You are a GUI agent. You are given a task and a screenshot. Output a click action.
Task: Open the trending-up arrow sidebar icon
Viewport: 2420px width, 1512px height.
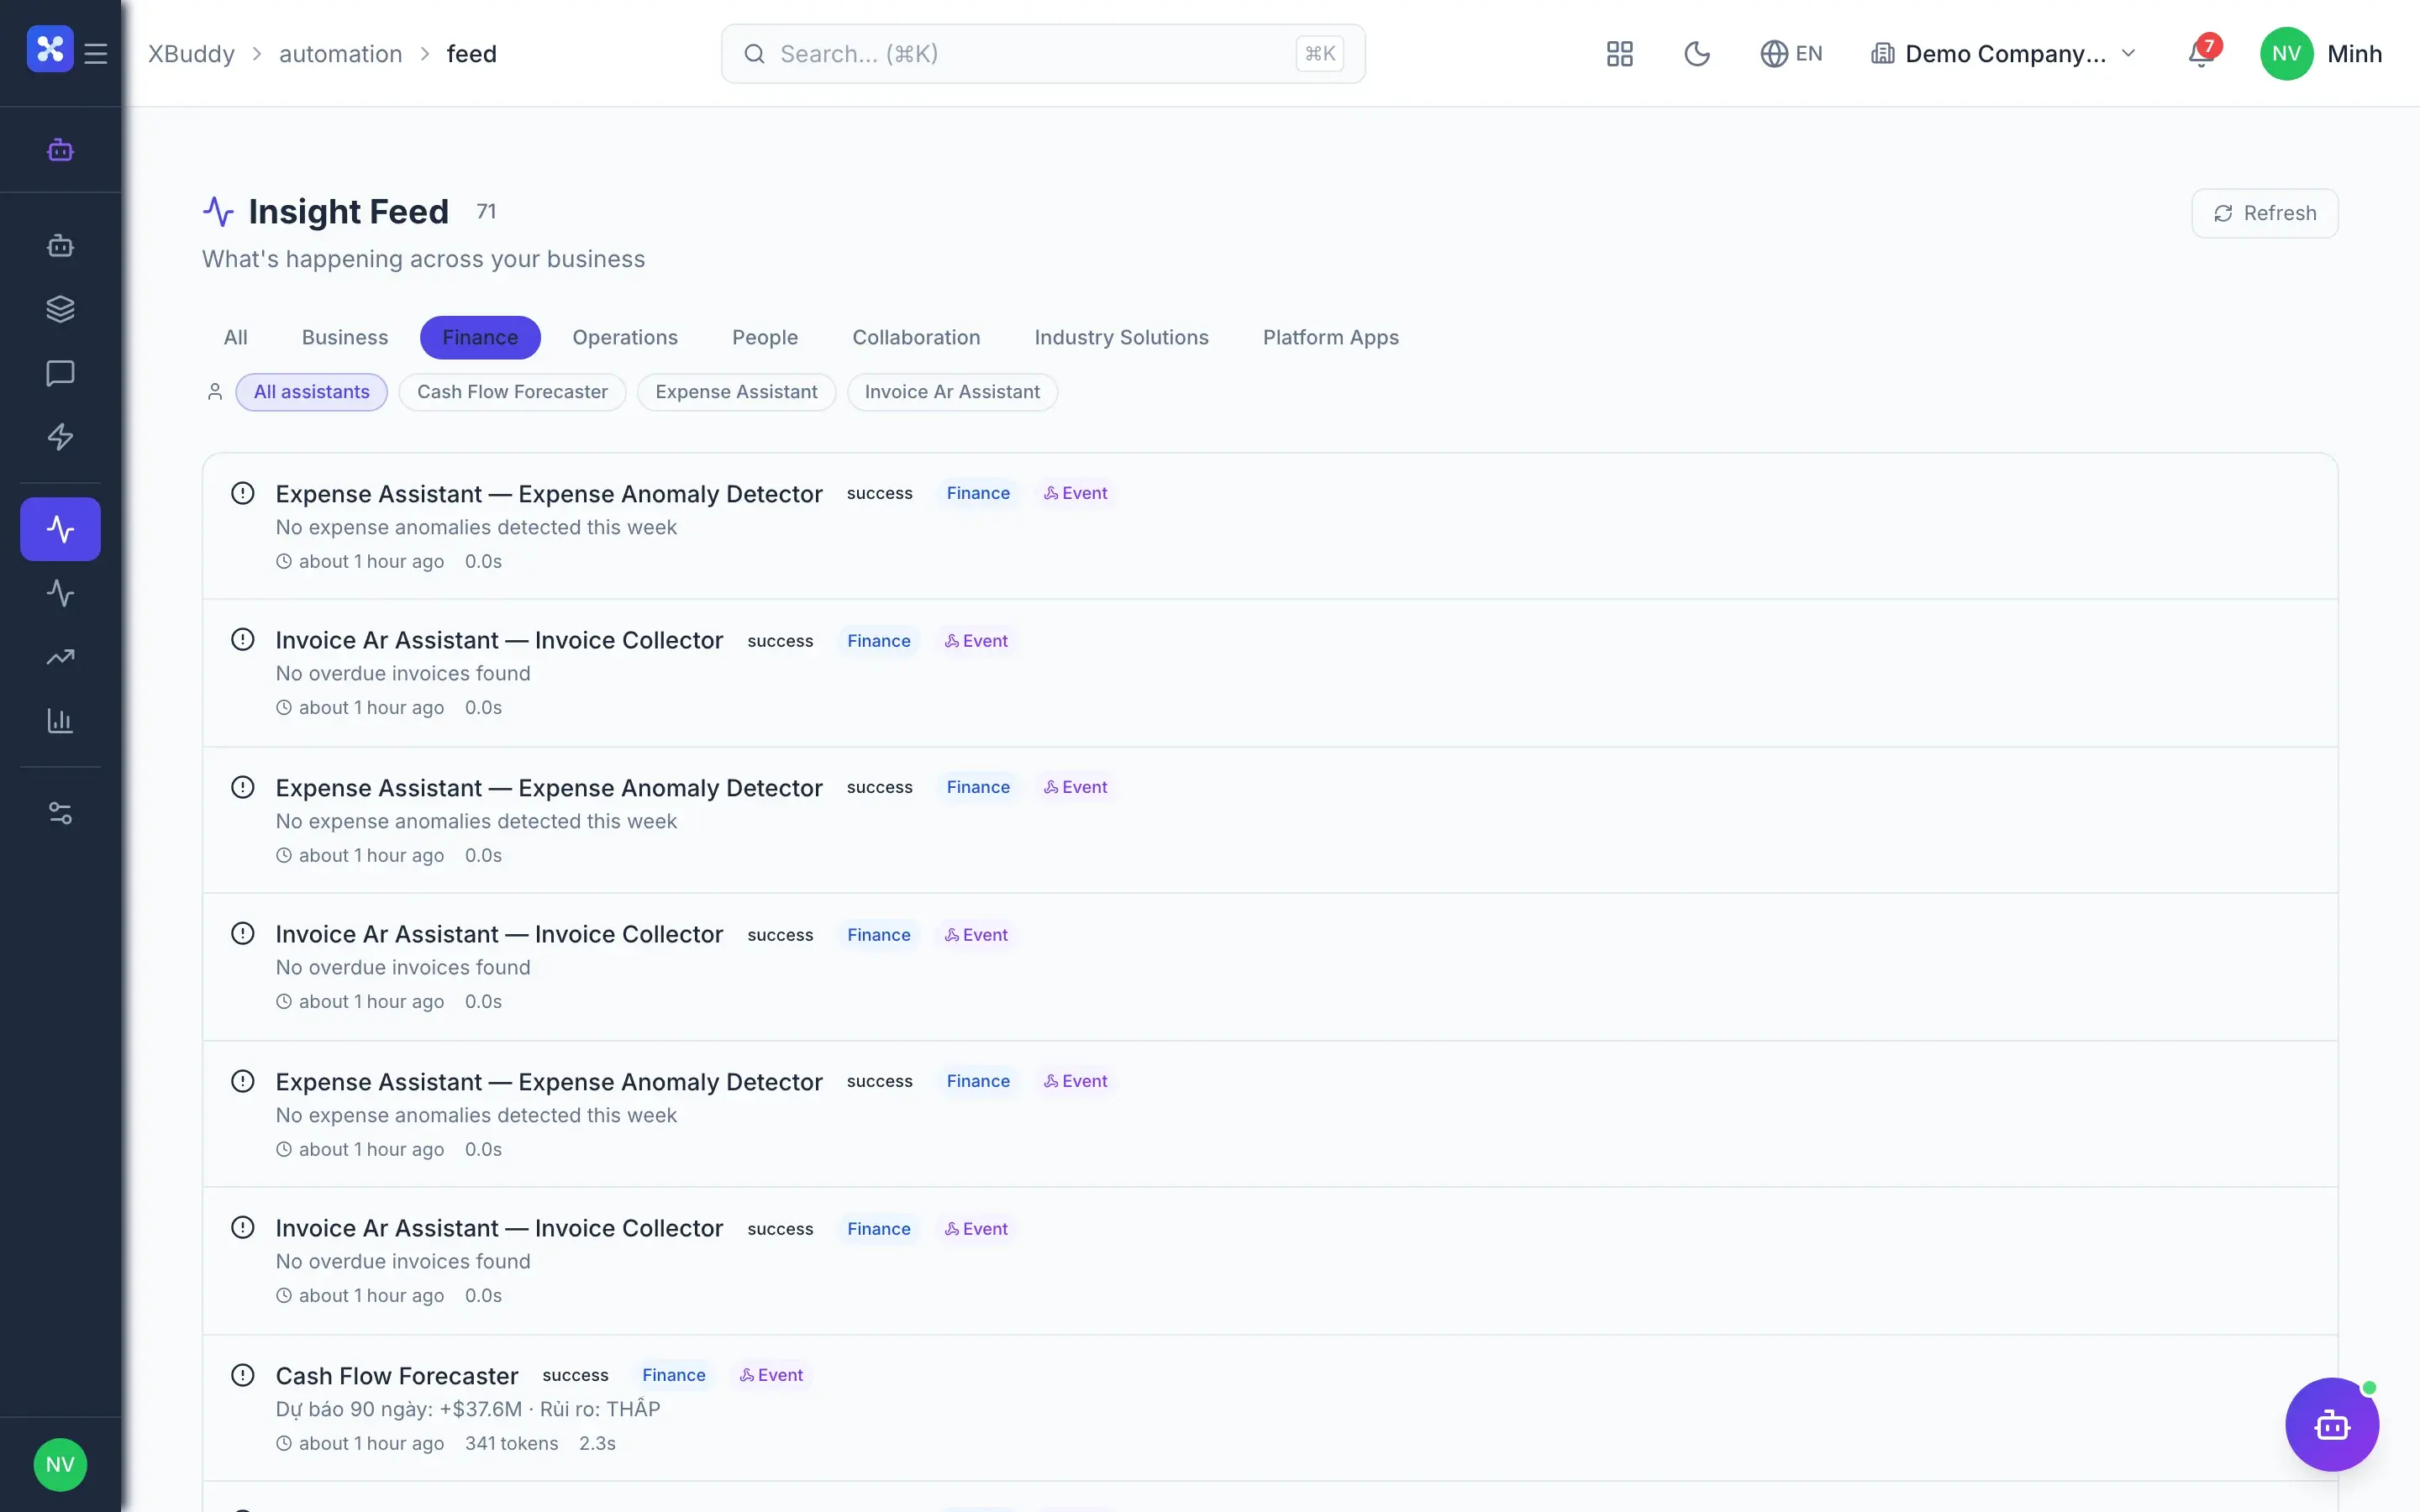pos(60,657)
